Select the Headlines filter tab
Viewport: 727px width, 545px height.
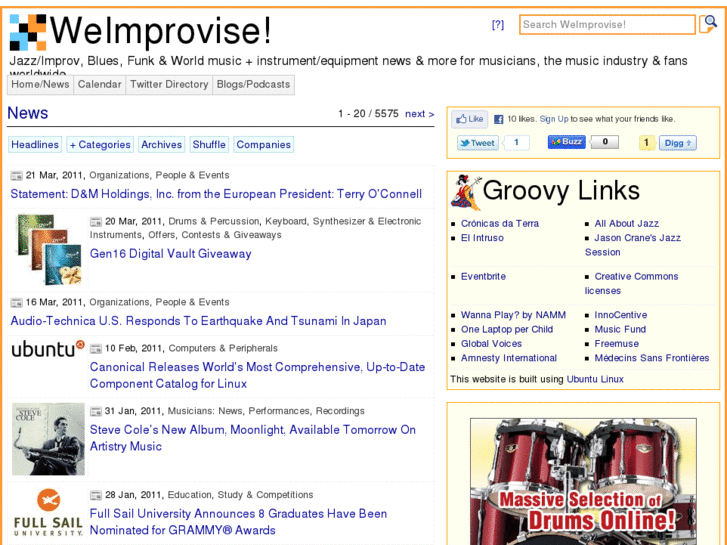coord(35,145)
